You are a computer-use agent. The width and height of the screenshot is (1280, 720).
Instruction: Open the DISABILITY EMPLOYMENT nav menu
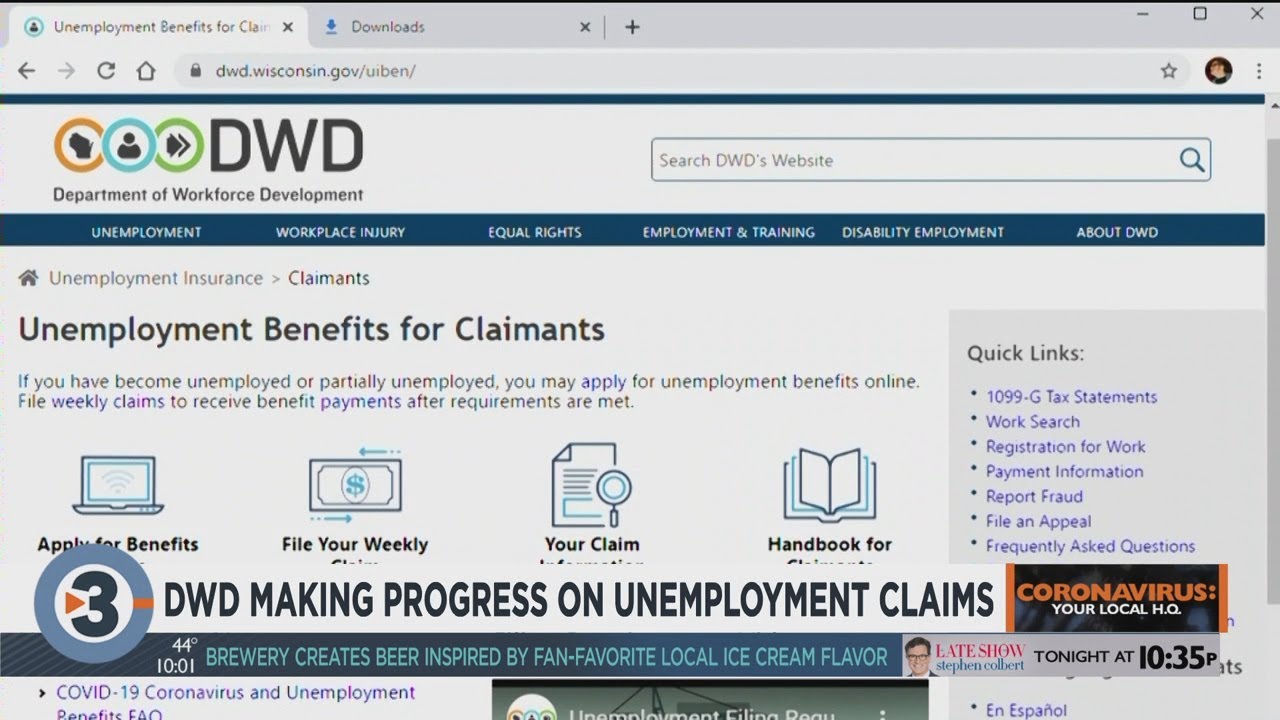922,232
